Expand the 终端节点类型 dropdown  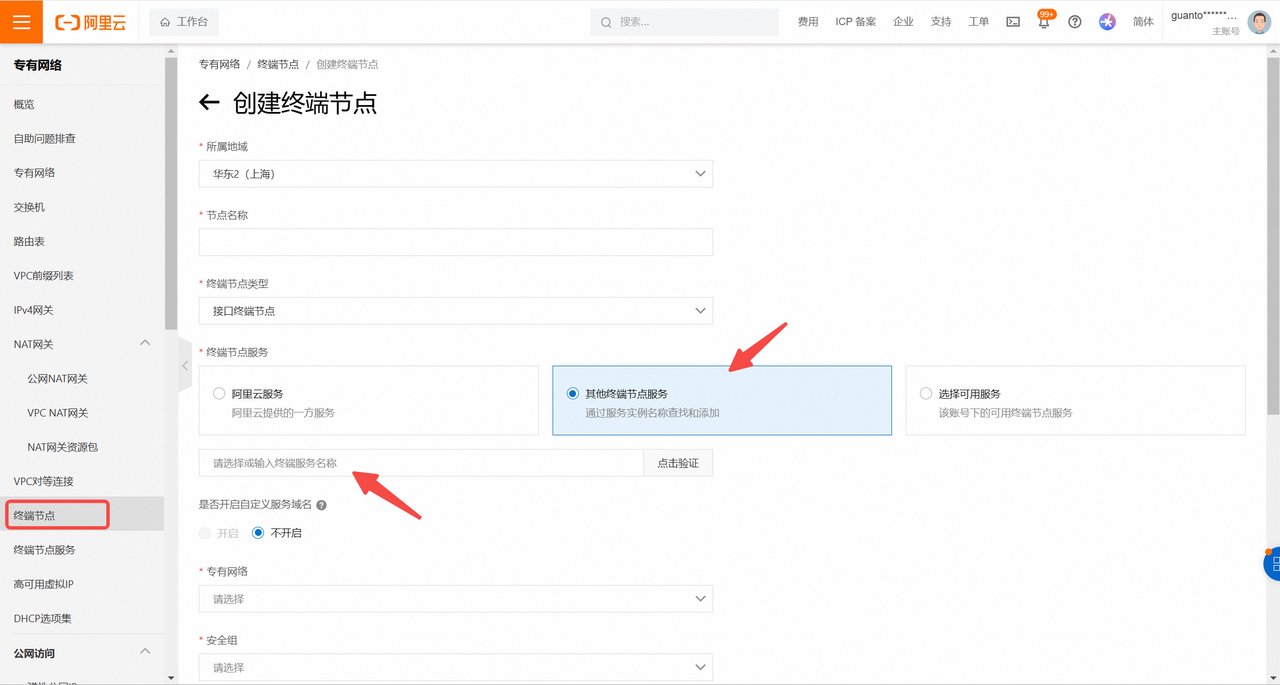click(456, 311)
